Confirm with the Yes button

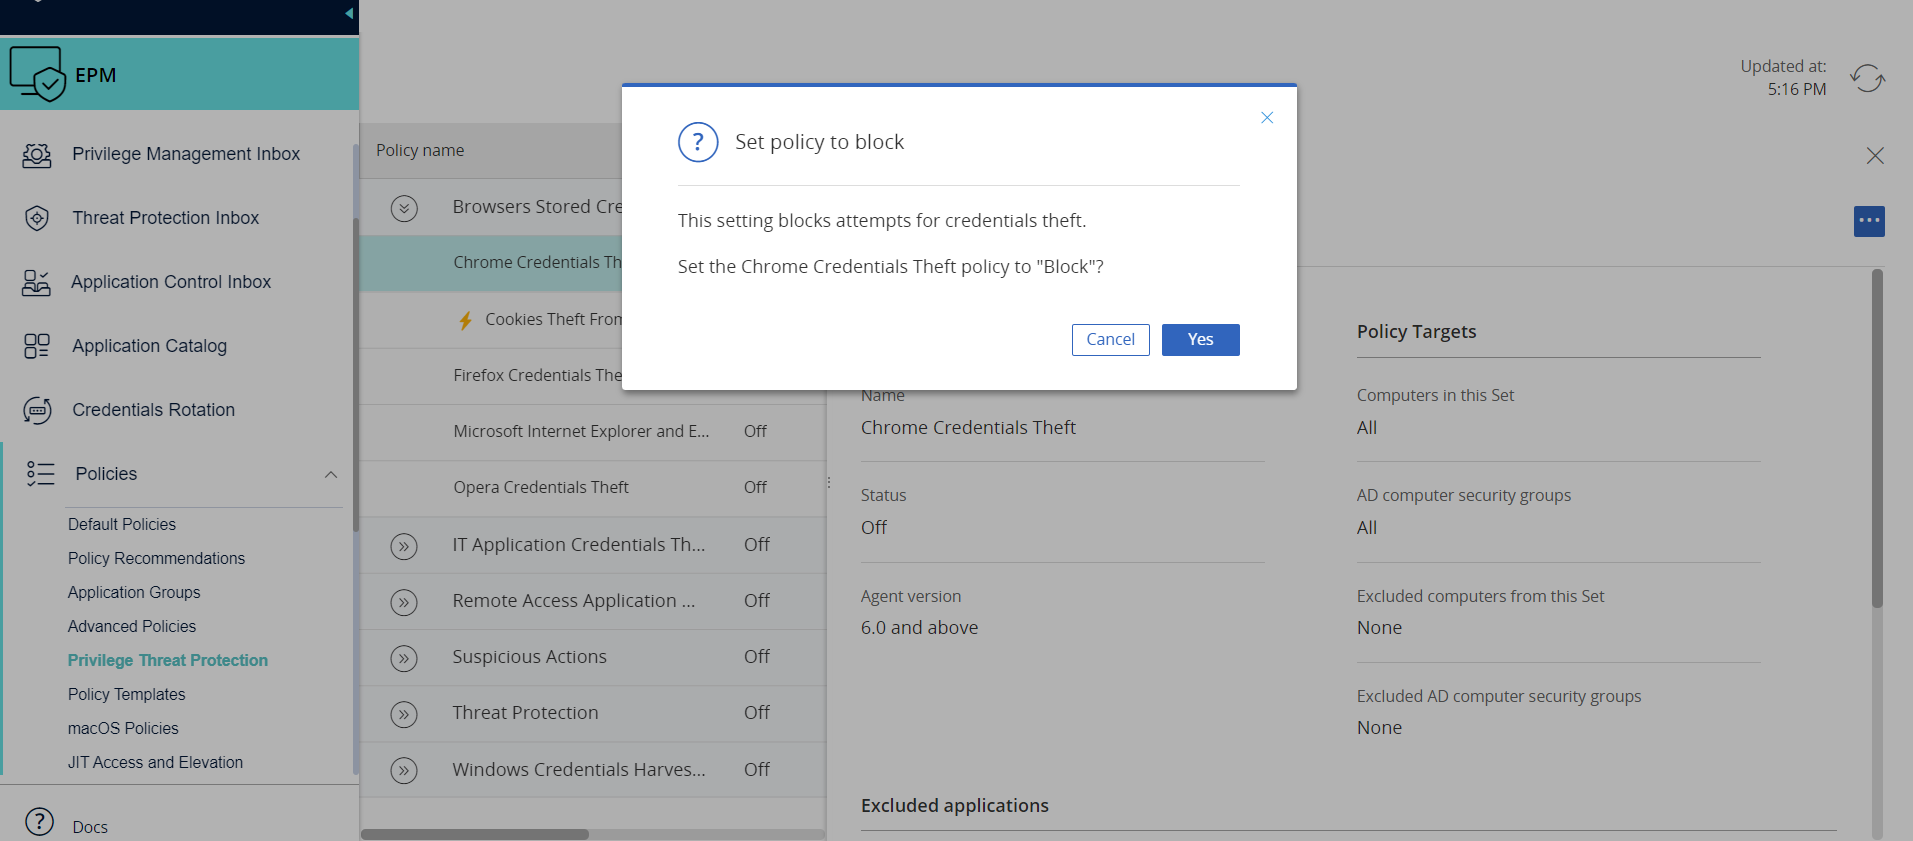click(1200, 340)
